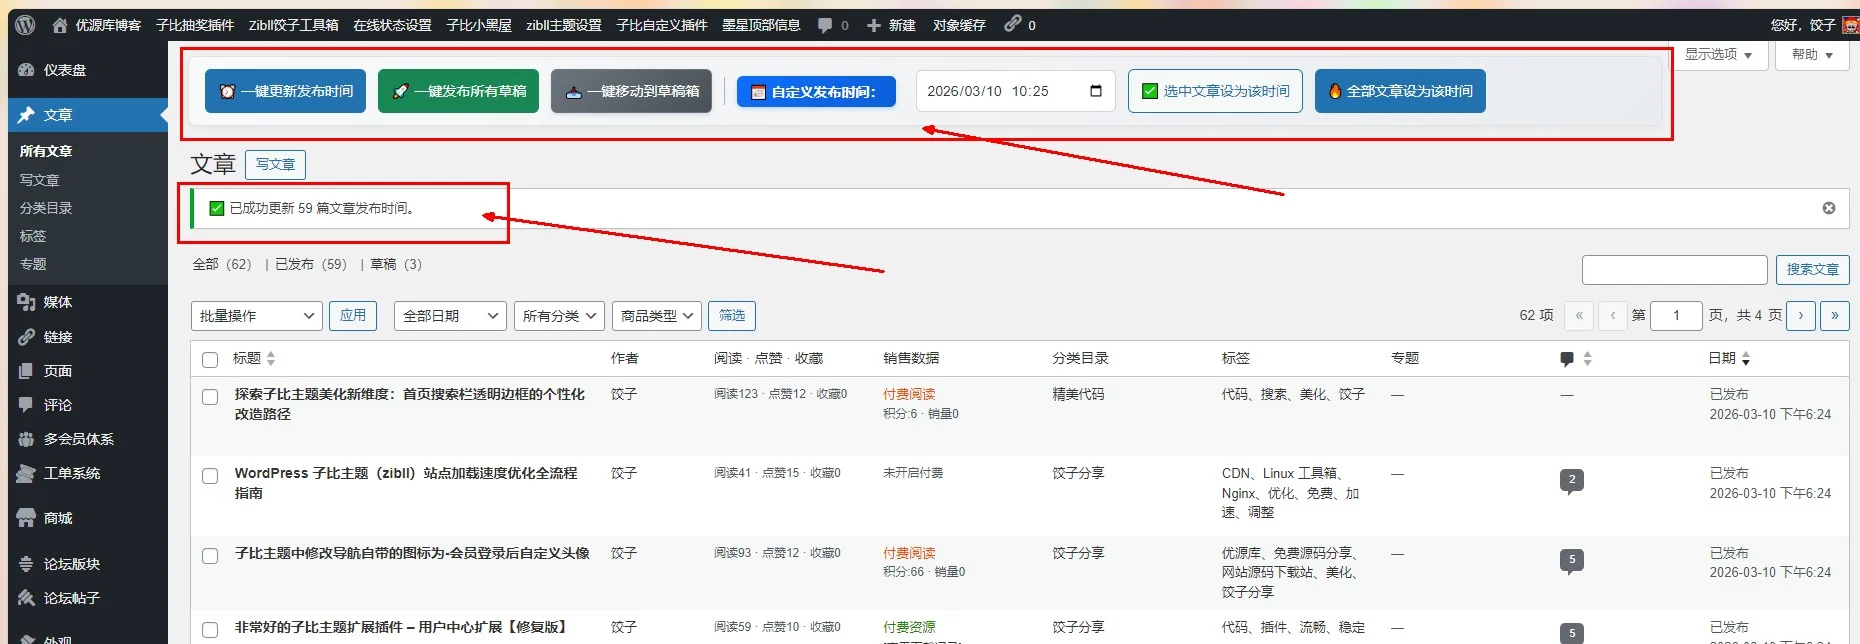
Task: Sort by the comments bubble column header
Action: (1575, 358)
